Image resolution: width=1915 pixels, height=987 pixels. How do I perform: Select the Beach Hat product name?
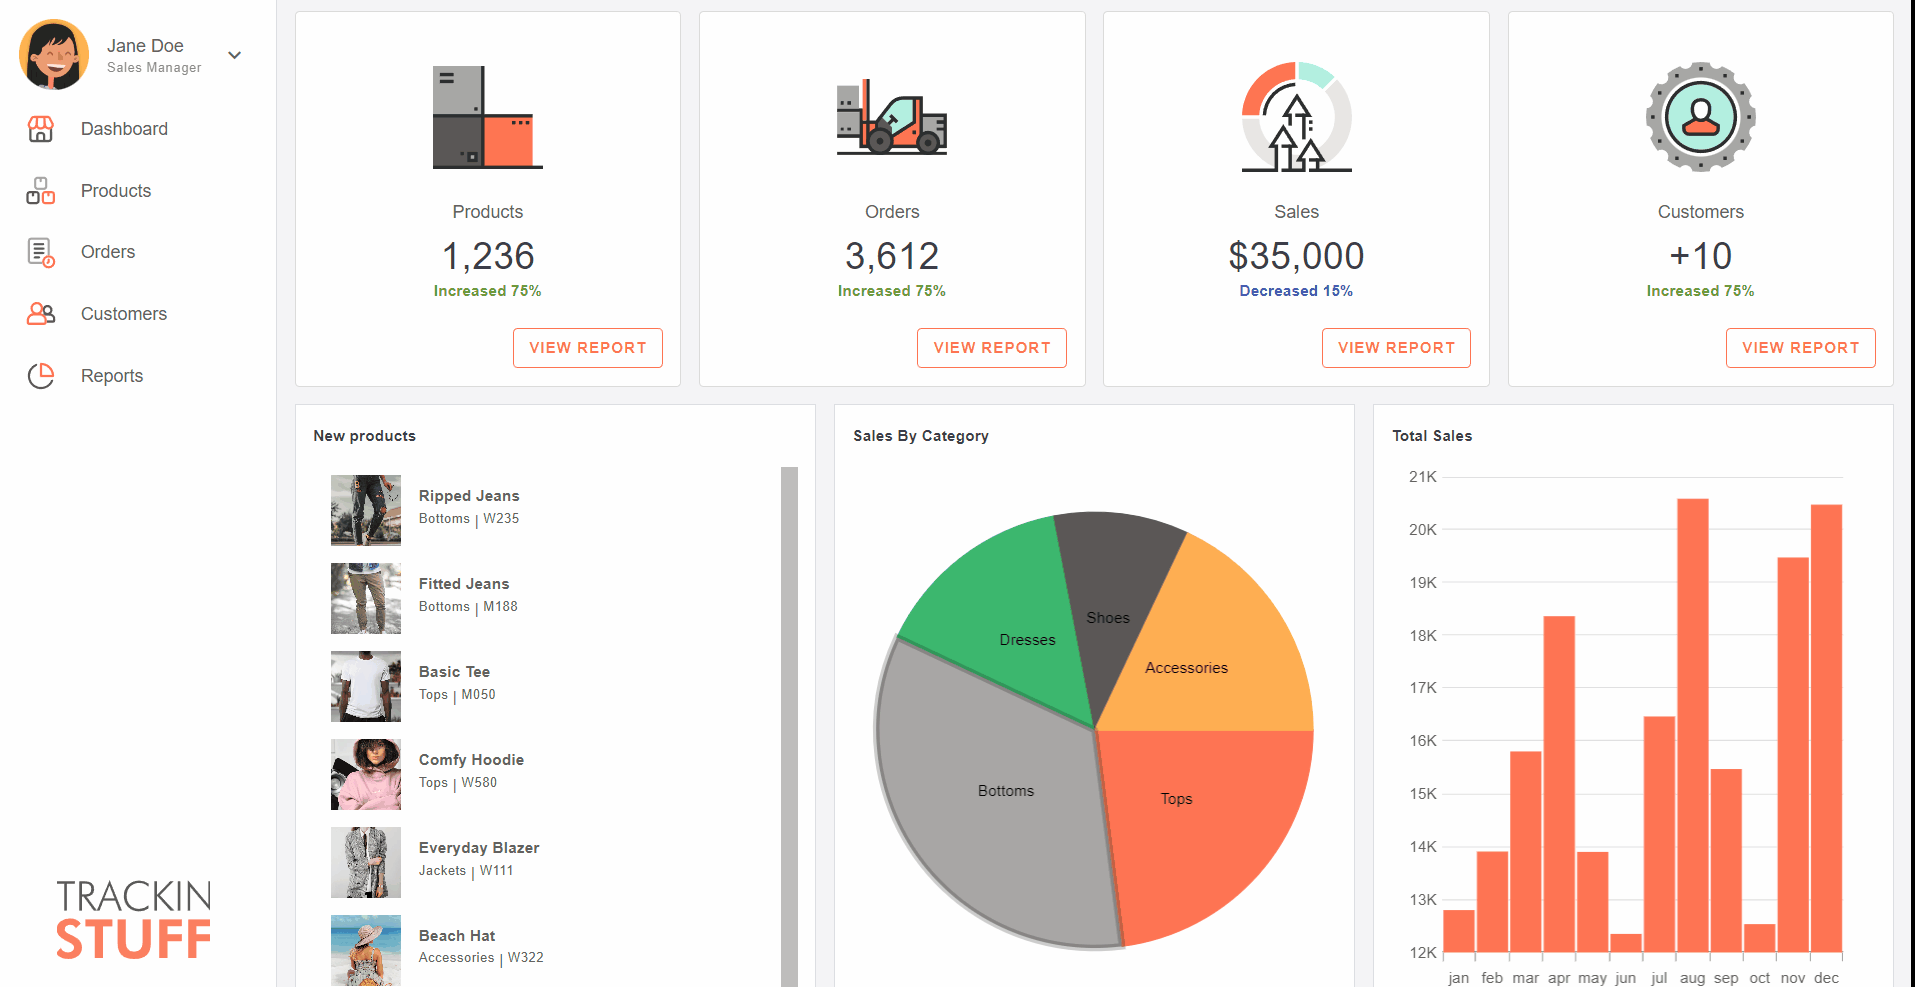(x=457, y=936)
